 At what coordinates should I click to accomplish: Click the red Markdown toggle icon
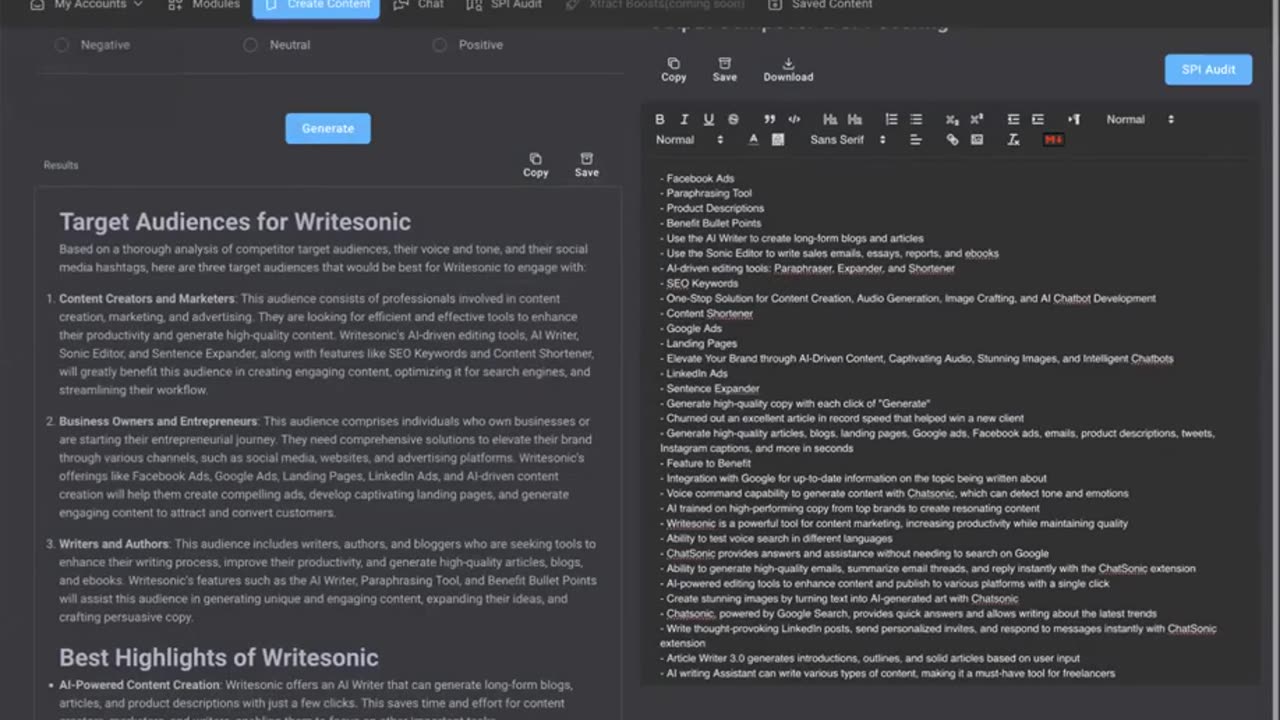pos(1053,140)
